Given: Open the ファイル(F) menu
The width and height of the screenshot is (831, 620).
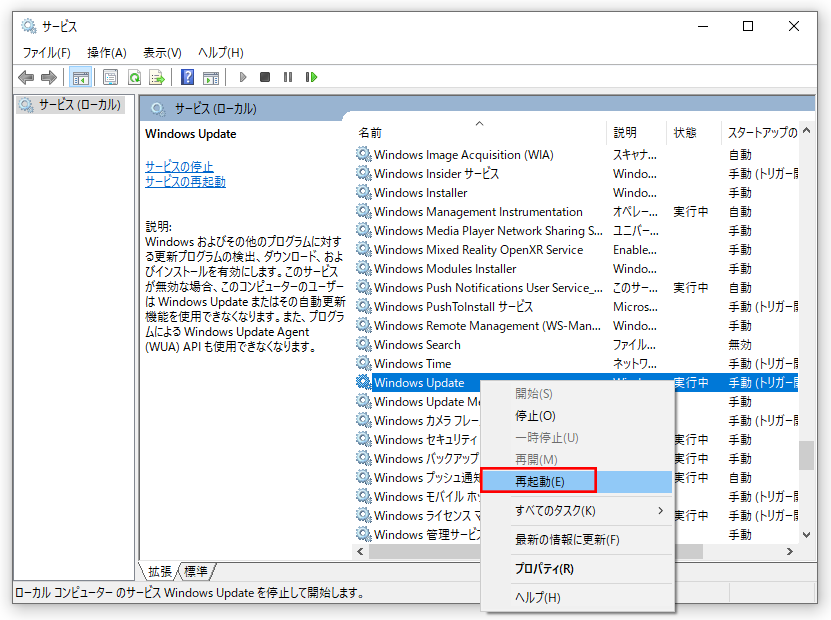Looking at the screenshot, I should tap(47, 52).
